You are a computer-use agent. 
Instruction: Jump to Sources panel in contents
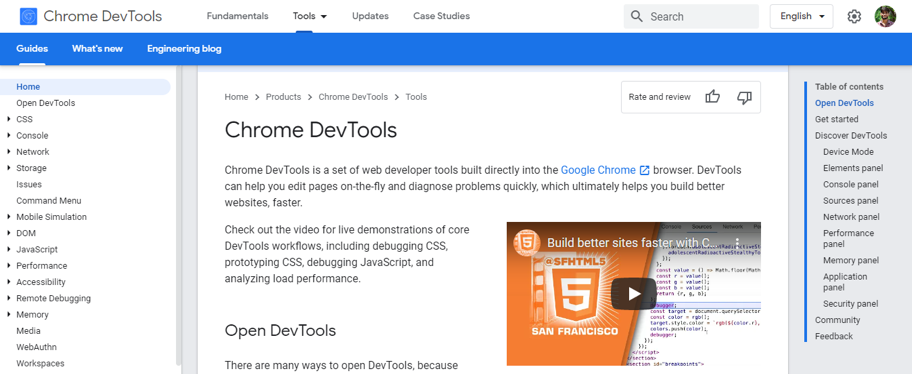[850, 201]
